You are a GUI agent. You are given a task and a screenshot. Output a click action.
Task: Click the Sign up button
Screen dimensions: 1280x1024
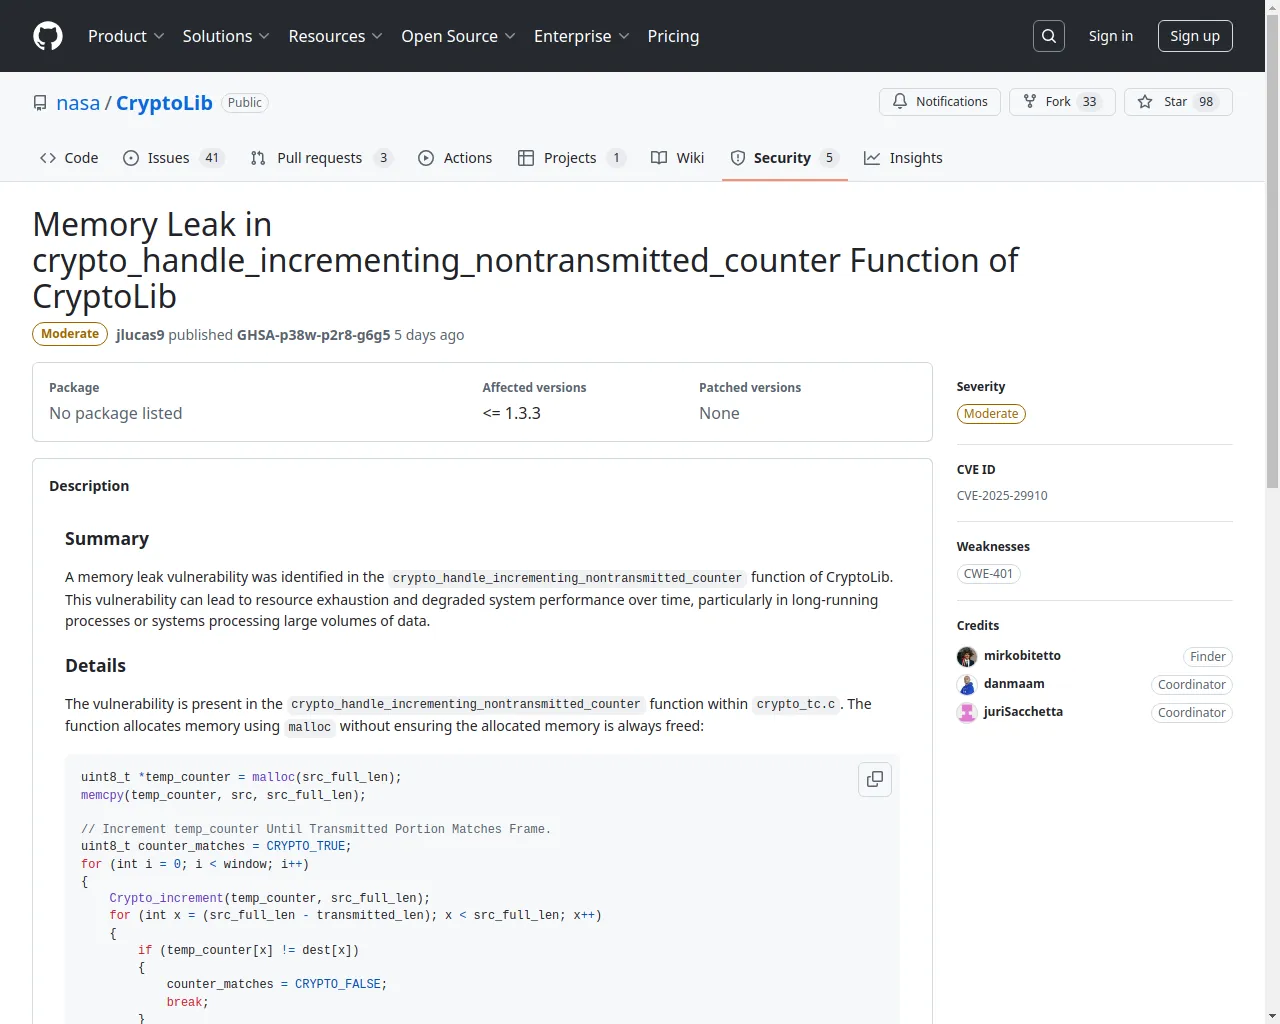[x=1195, y=36]
